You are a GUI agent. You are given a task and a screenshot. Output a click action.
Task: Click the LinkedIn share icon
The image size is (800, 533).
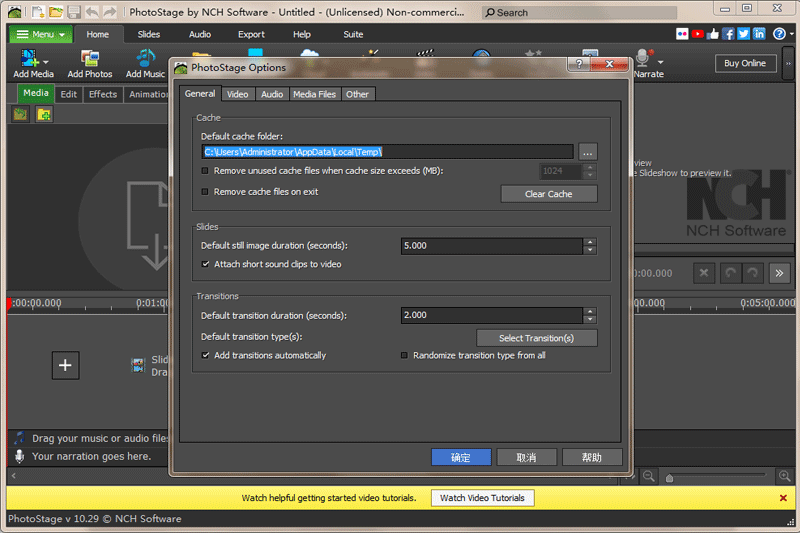coord(759,34)
